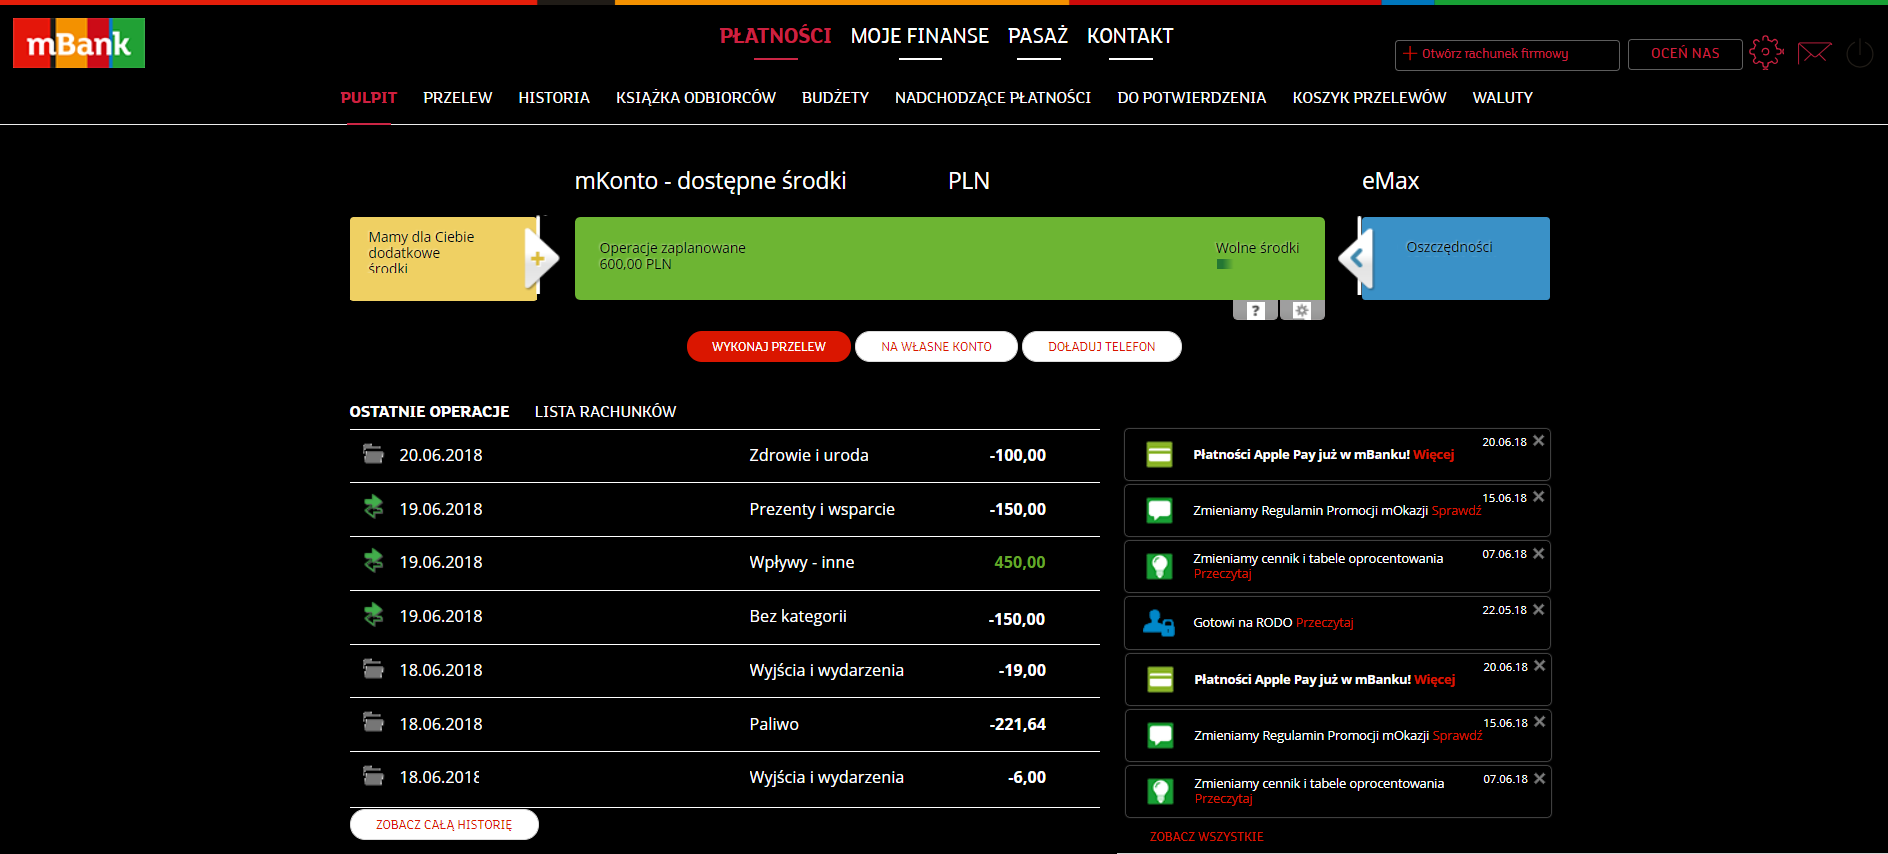Click the WYKONAJ PRZELEW button

click(x=769, y=347)
